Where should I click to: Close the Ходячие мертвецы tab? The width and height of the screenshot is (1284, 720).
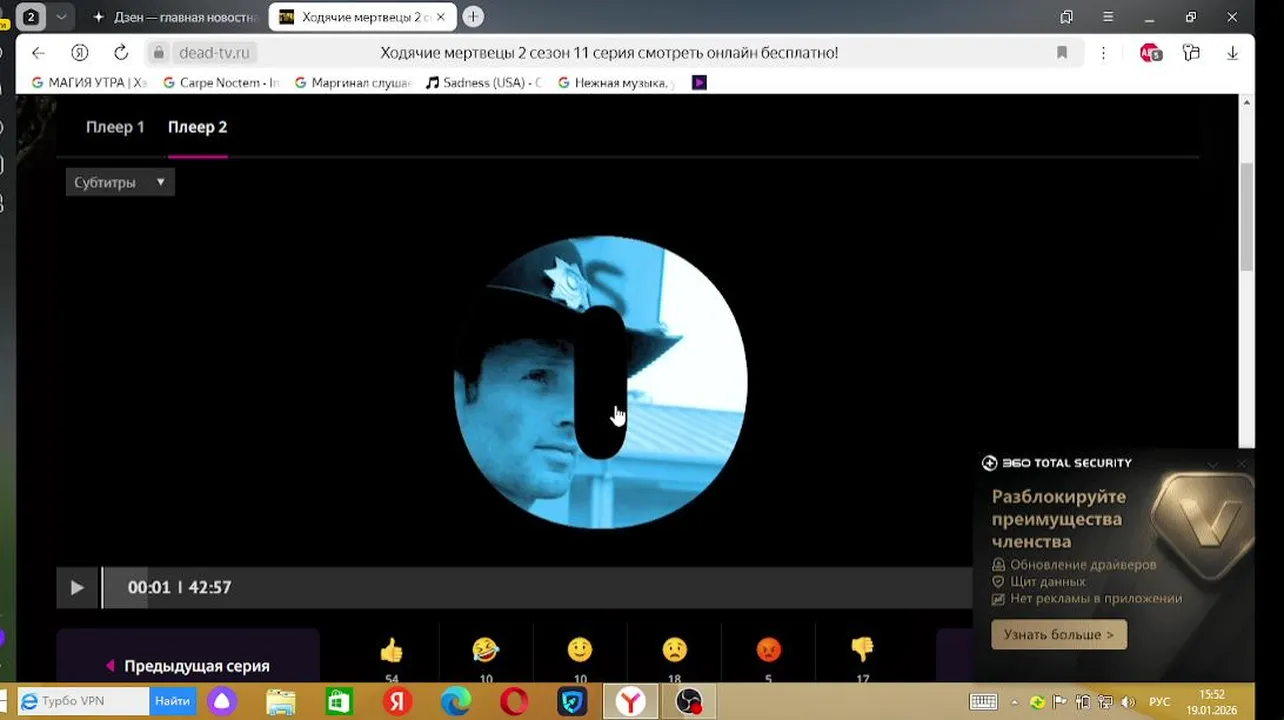[441, 17]
